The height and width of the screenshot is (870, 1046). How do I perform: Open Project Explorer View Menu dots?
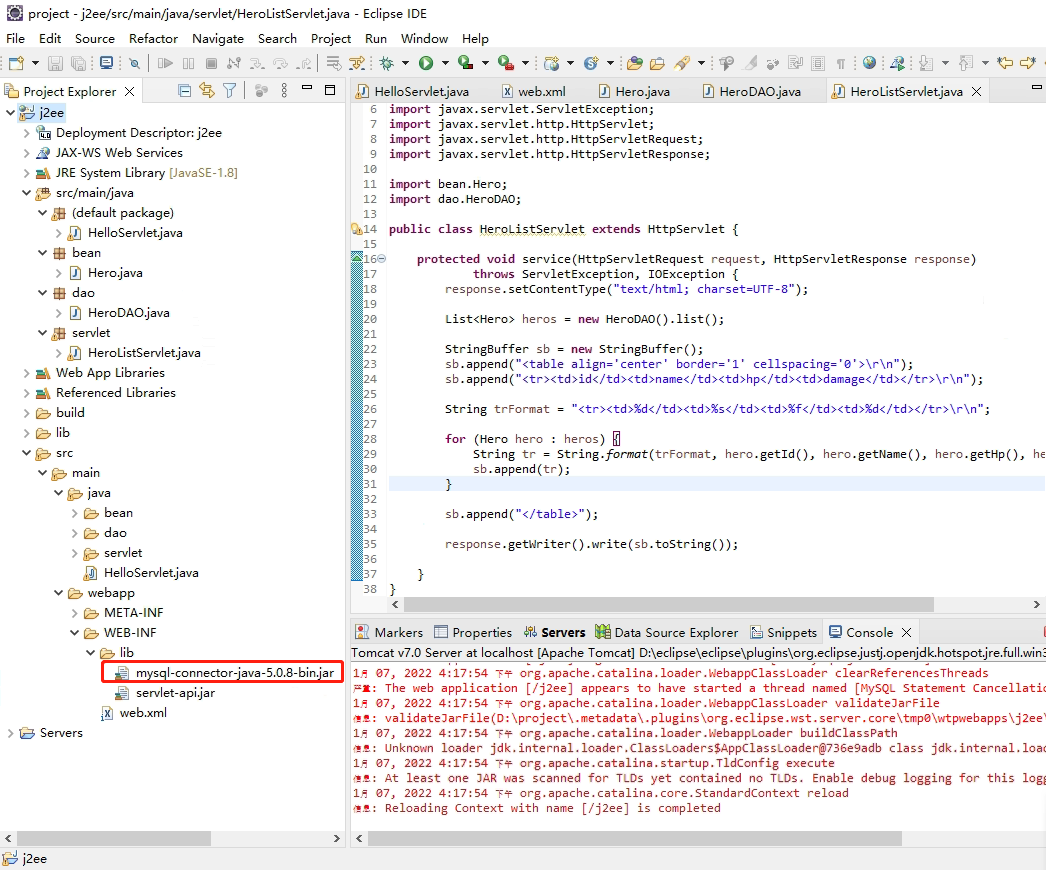point(284,91)
